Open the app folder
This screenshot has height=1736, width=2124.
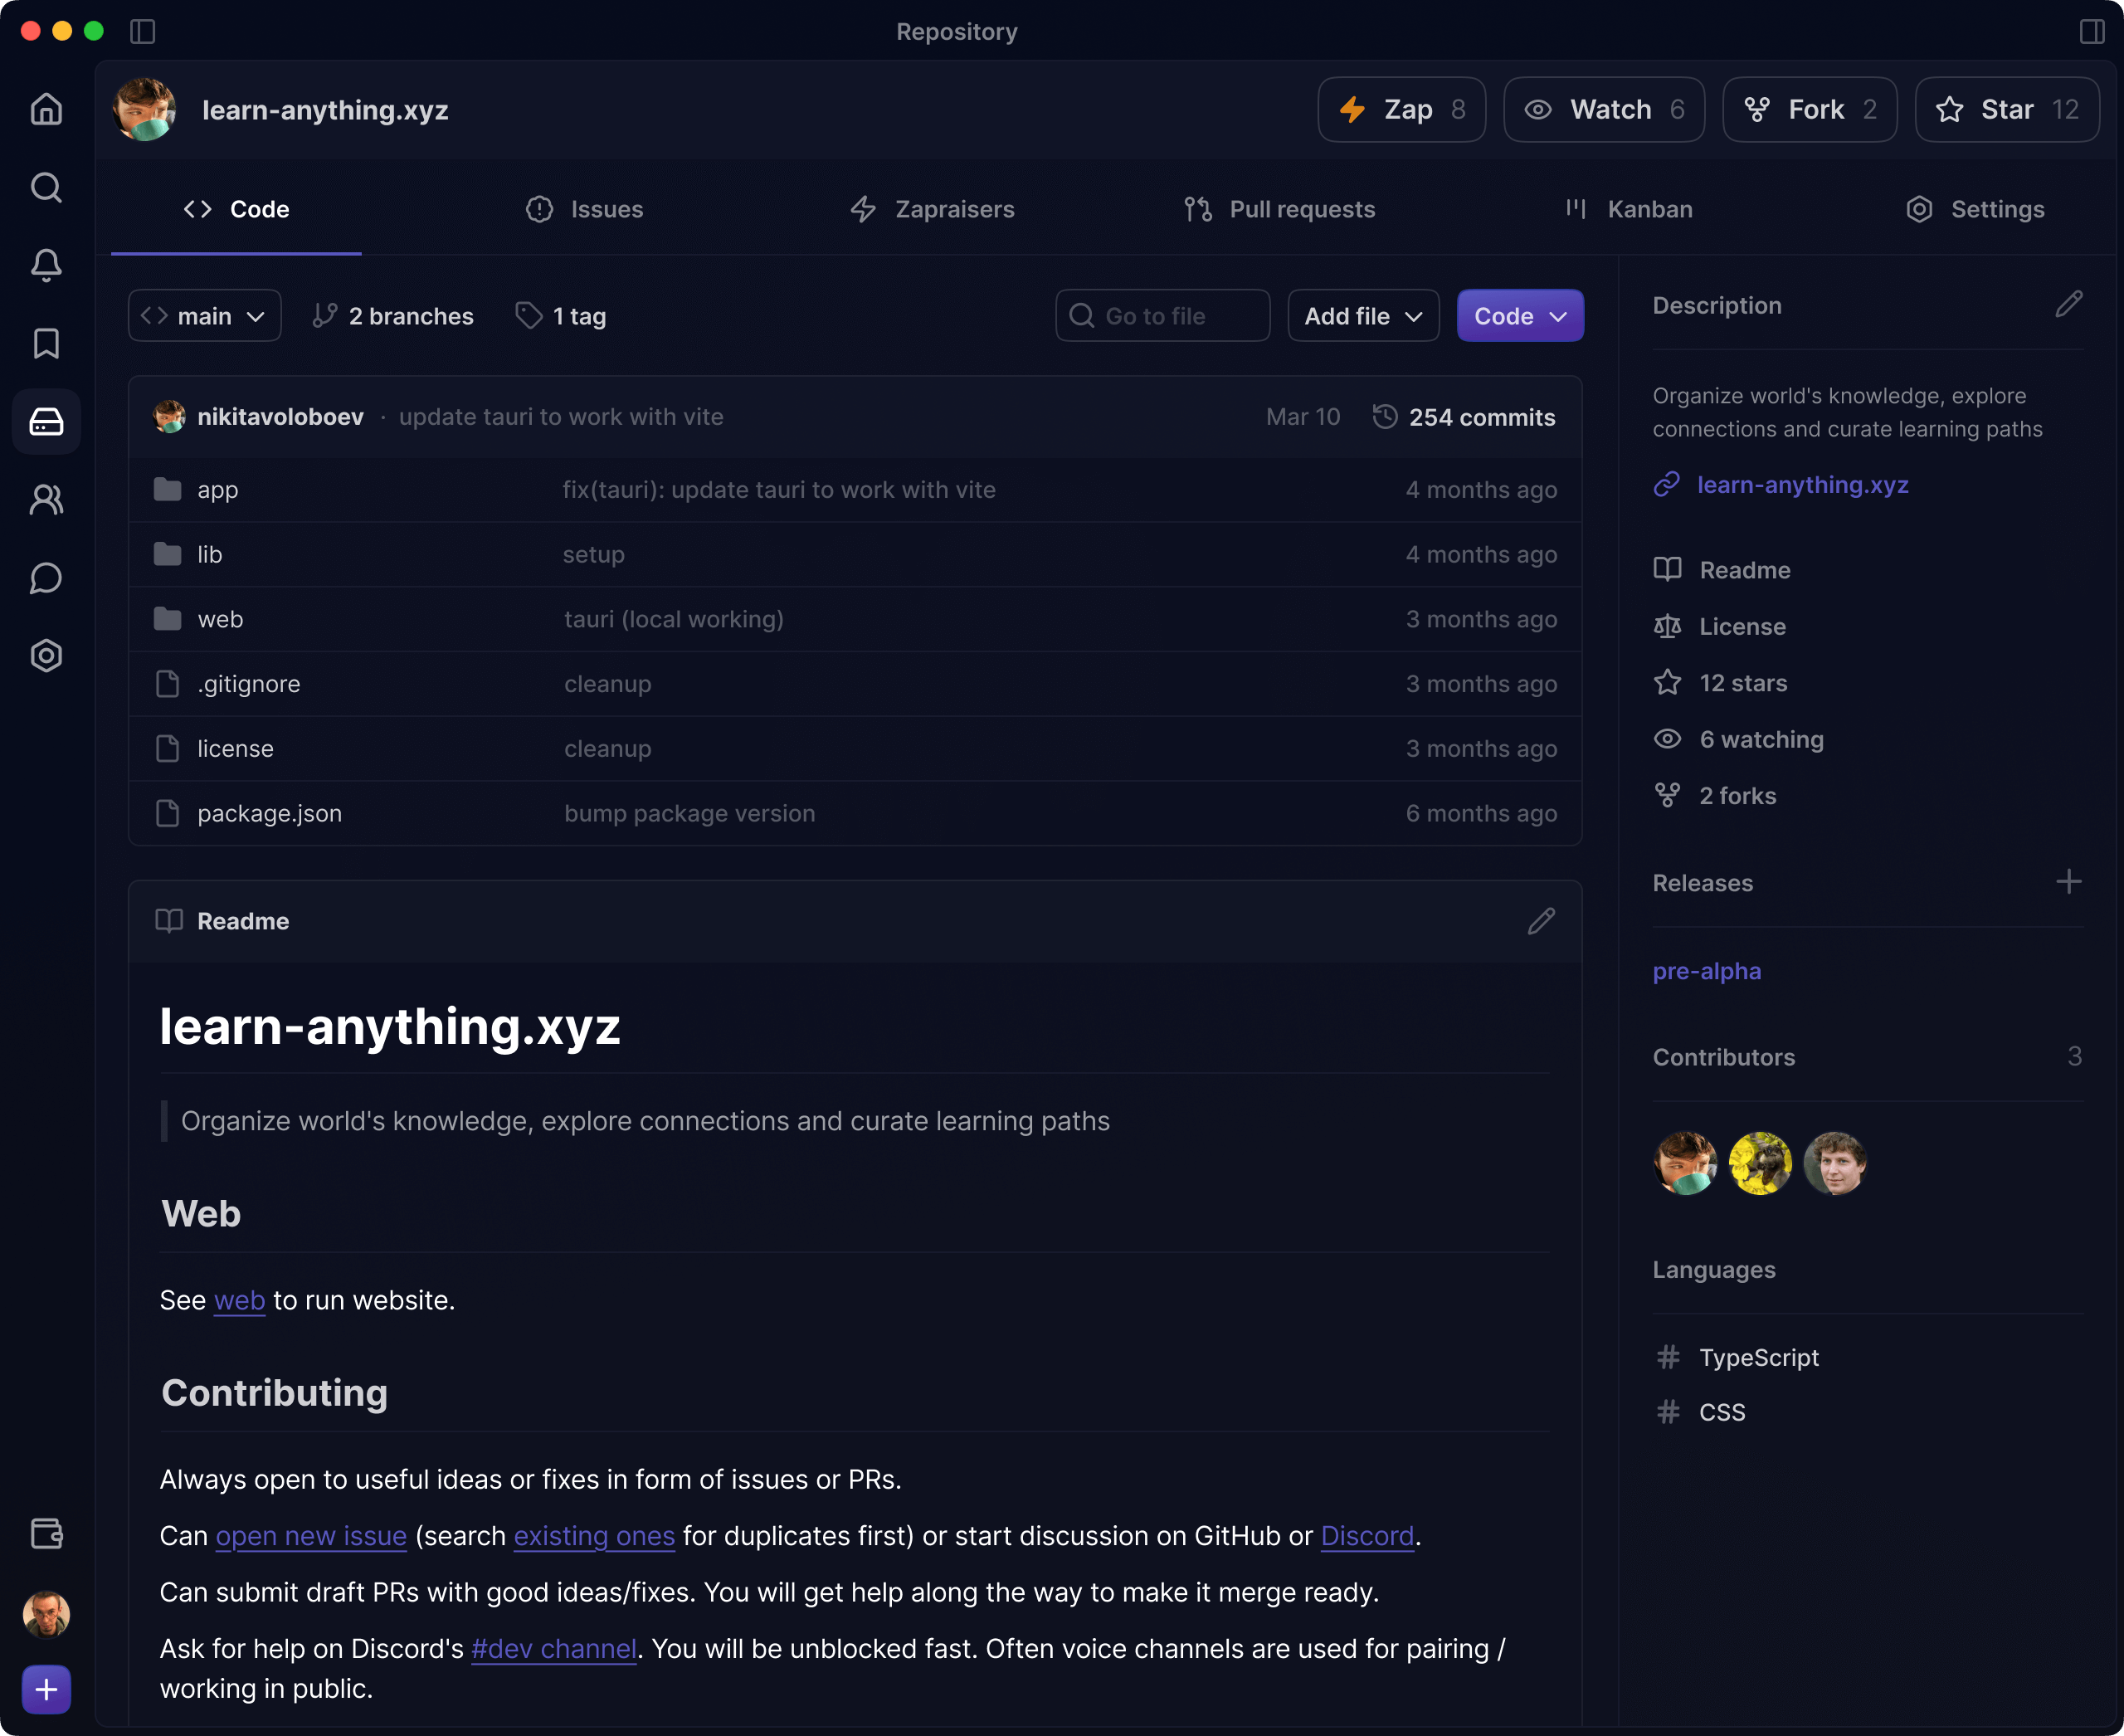(217, 490)
